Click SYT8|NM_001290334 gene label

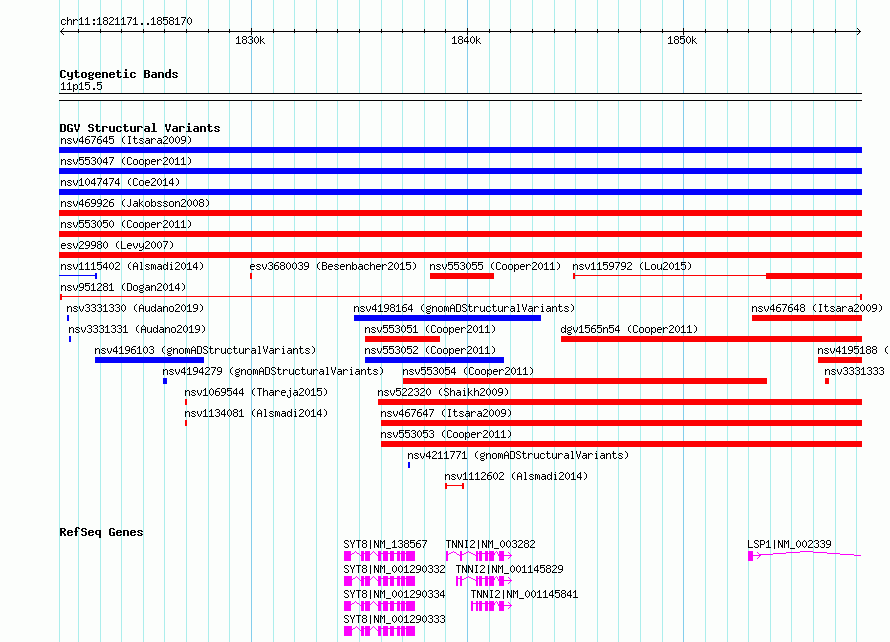pyautogui.click(x=394, y=594)
